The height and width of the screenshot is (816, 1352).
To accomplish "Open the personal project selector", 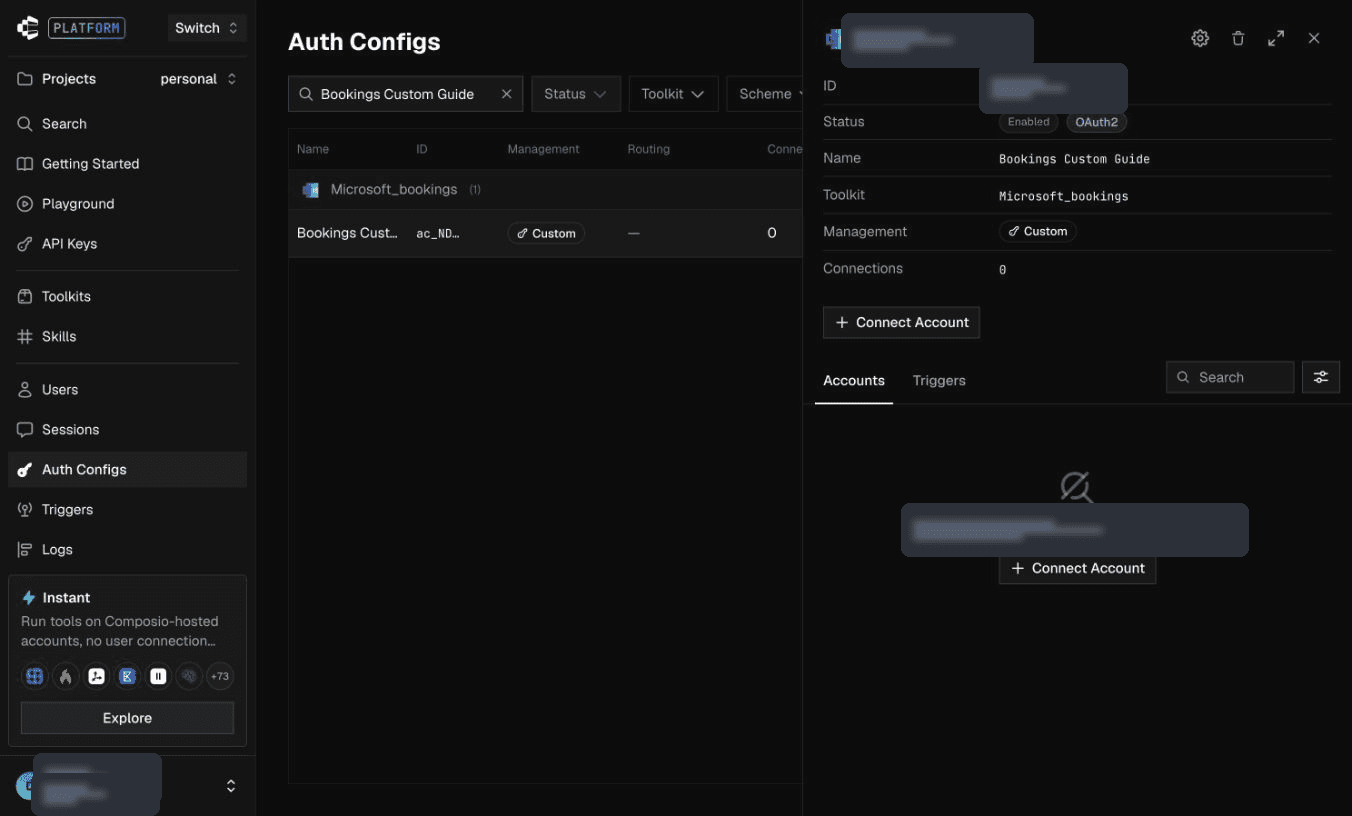I will pyautogui.click(x=198, y=79).
